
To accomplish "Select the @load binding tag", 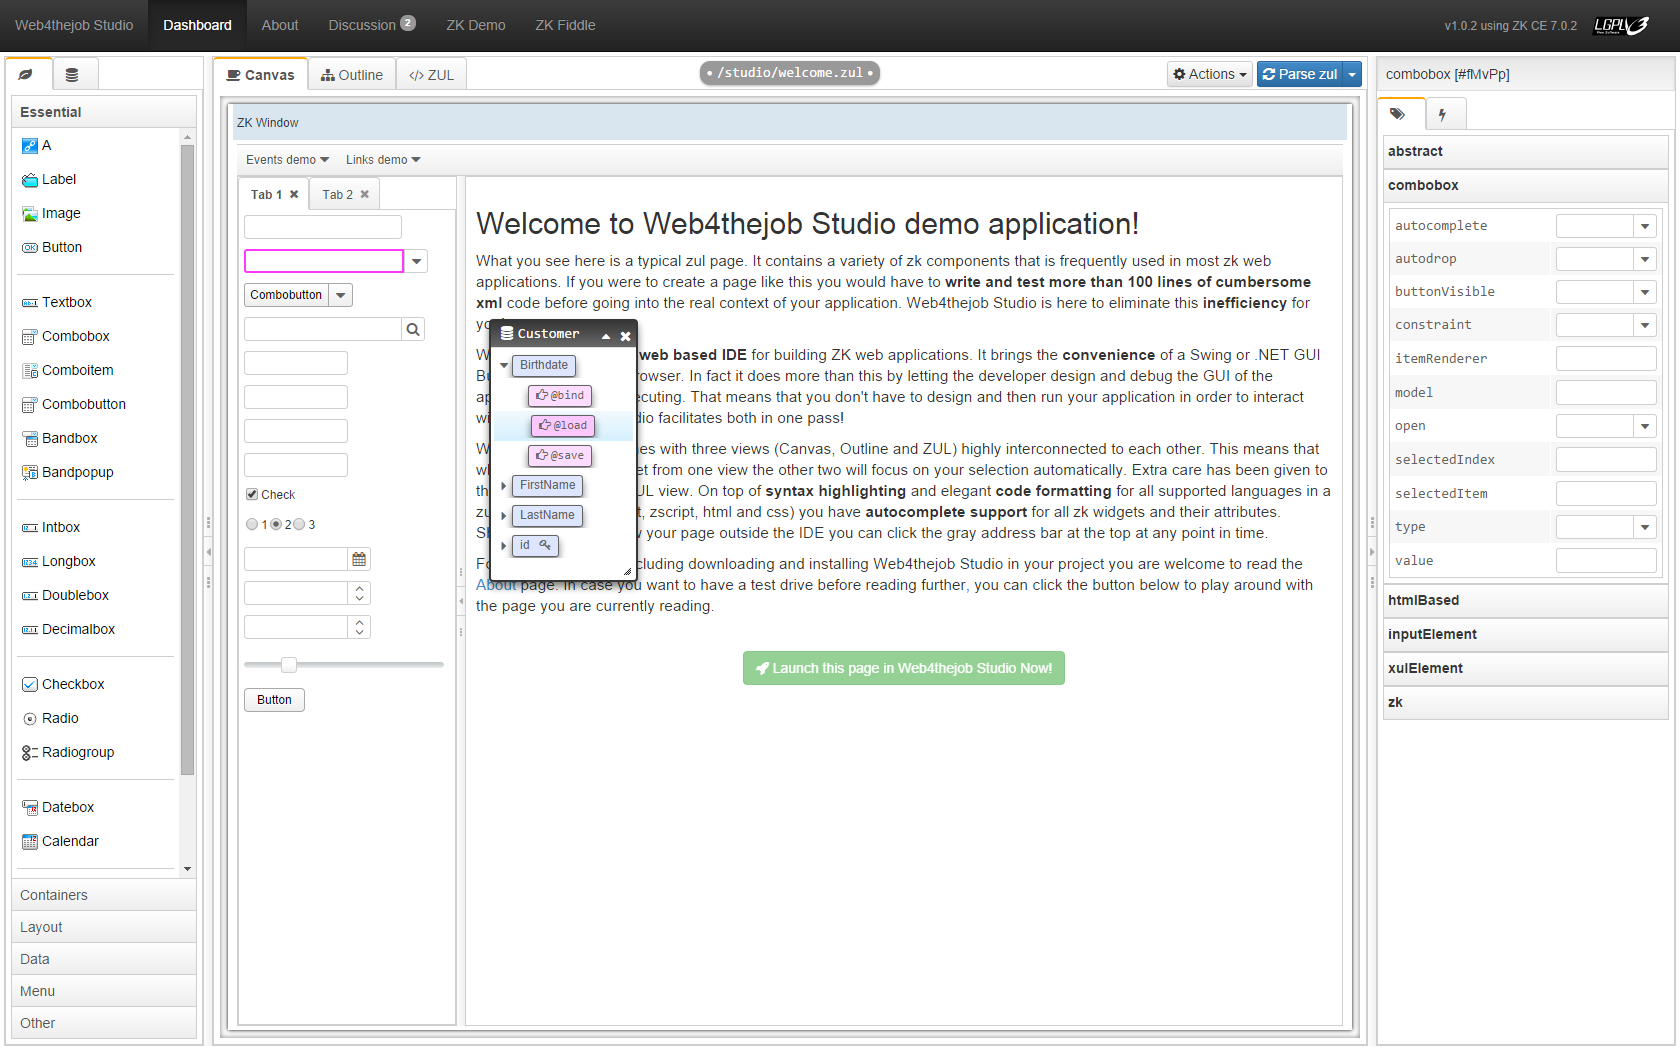I will coord(563,426).
